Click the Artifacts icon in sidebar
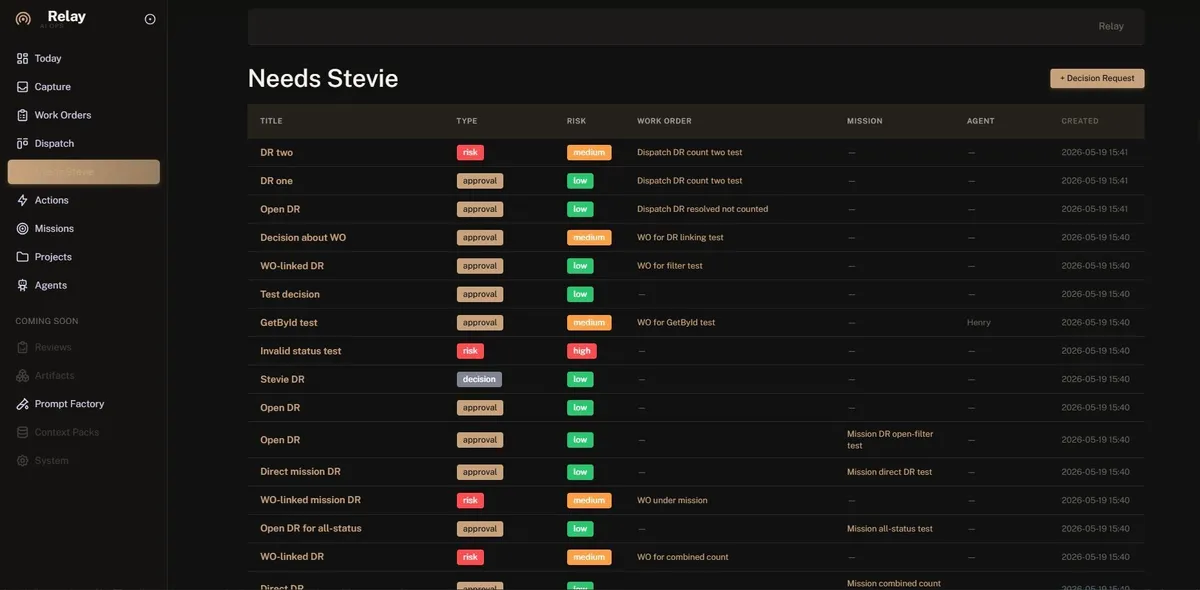The width and height of the screenshot is (1200, 590). pyautogui.click(x=23, y=376)
